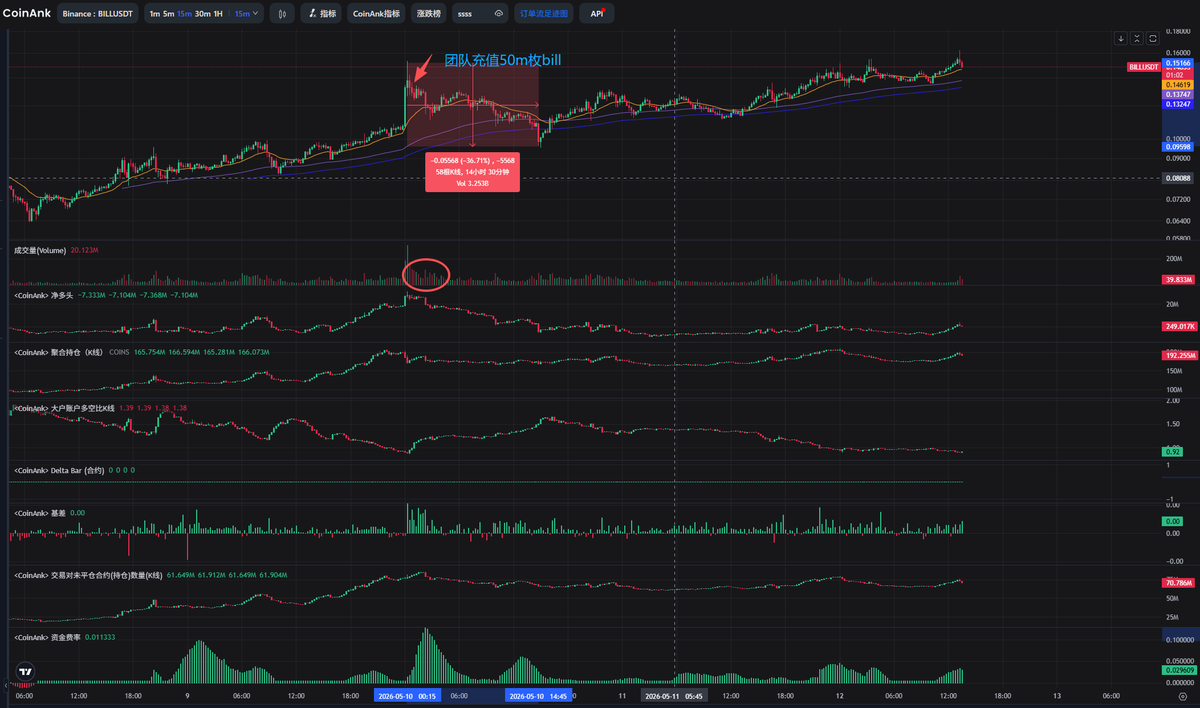Image resolution: width=1200 pixels, height=708 pixels.
Task: Click the 2026-05-10 14:45 time marker
Action: point(538,694)
